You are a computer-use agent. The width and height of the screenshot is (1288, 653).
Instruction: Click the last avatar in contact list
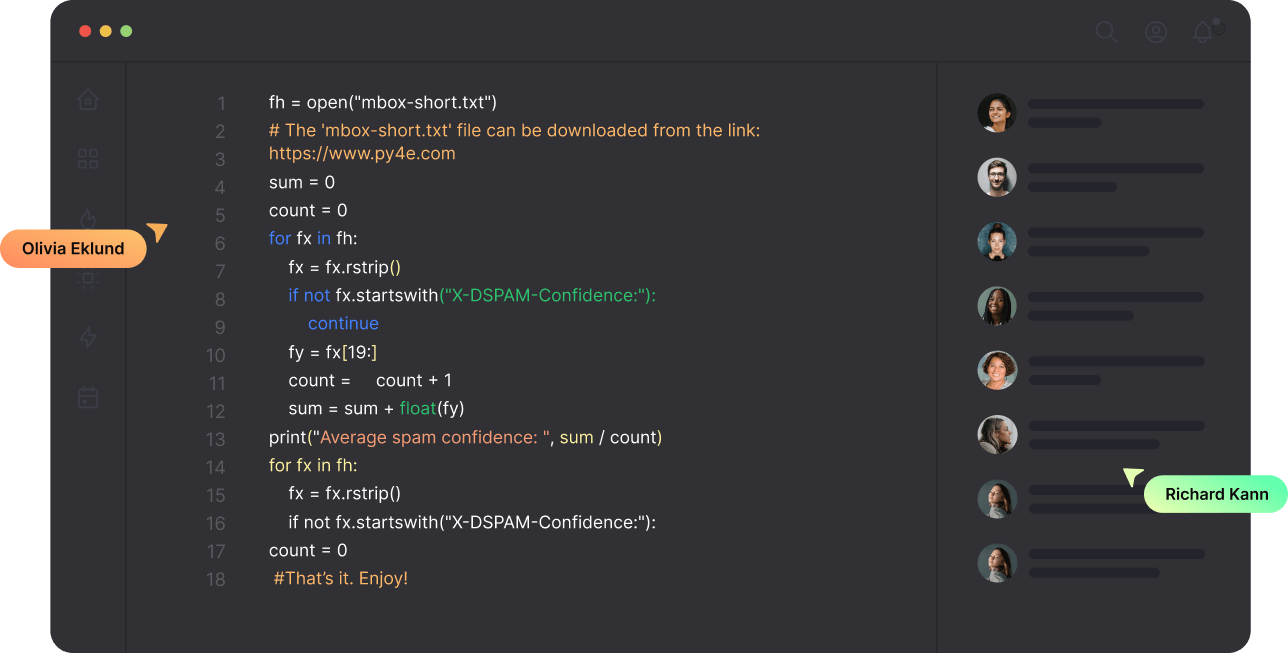pos(997,563)
